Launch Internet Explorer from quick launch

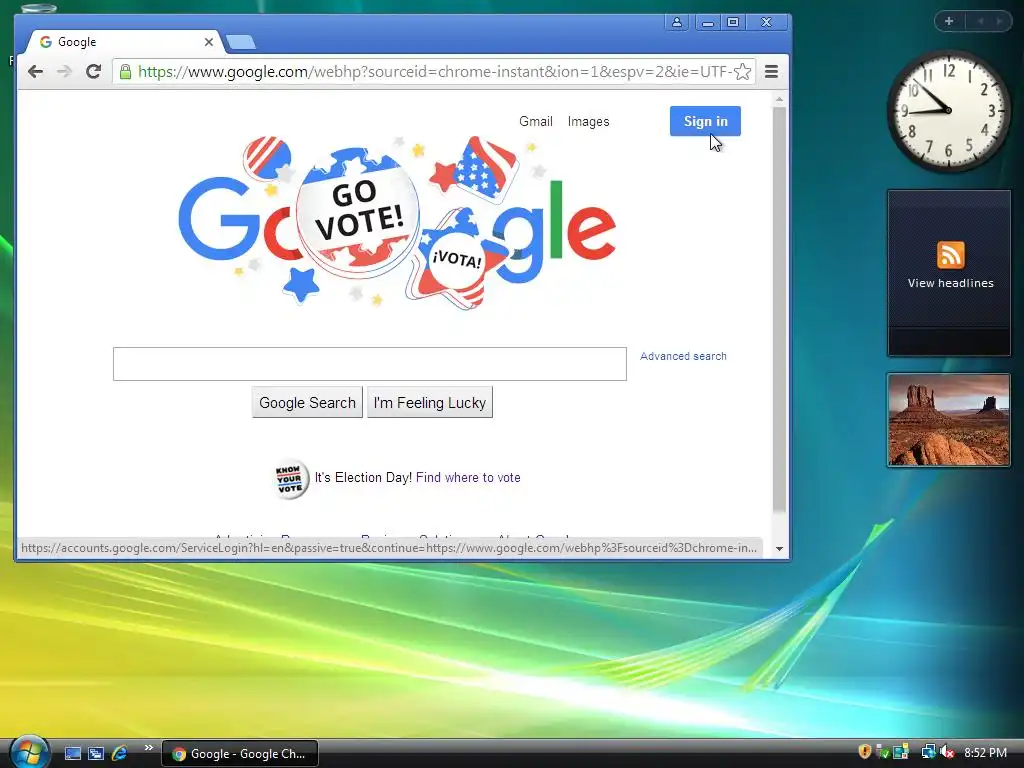120,753
